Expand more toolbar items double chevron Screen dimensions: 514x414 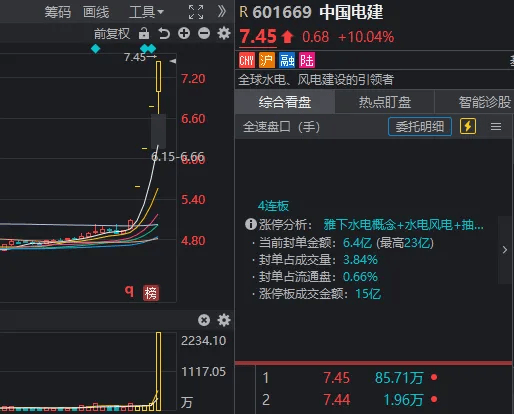coord(222,12)
